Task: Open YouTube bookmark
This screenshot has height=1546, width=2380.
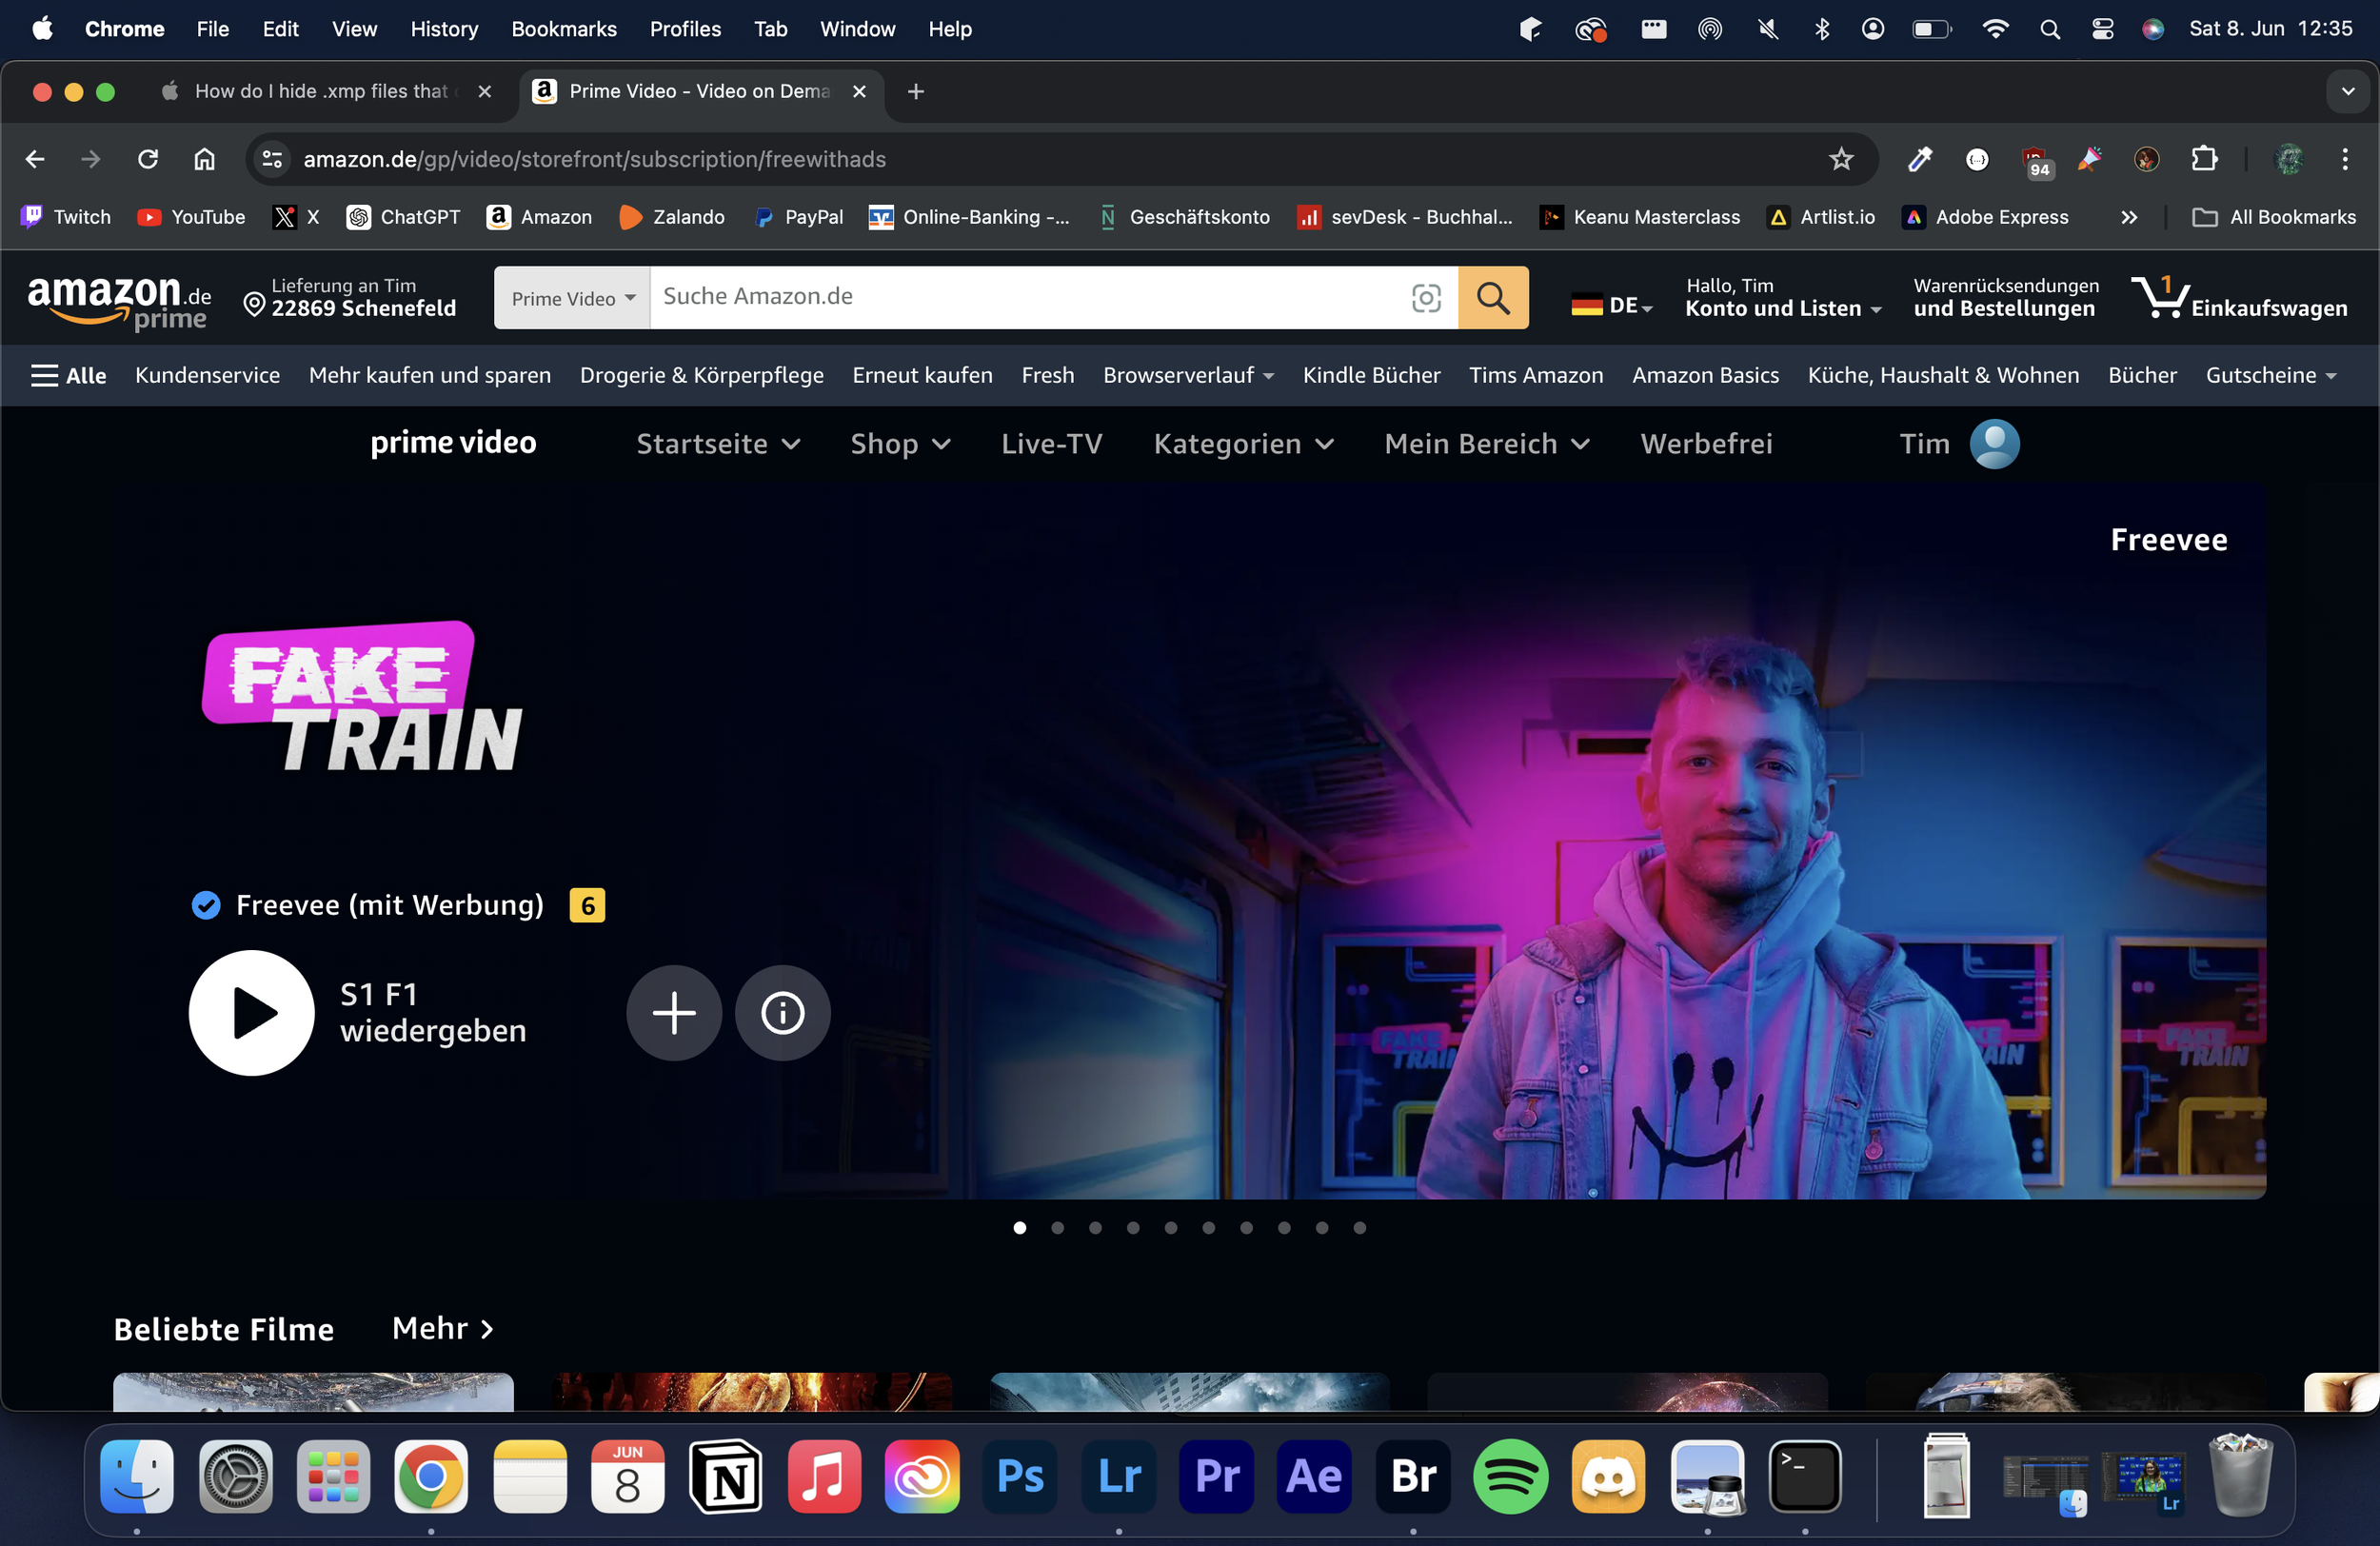Action: point(192,217)
